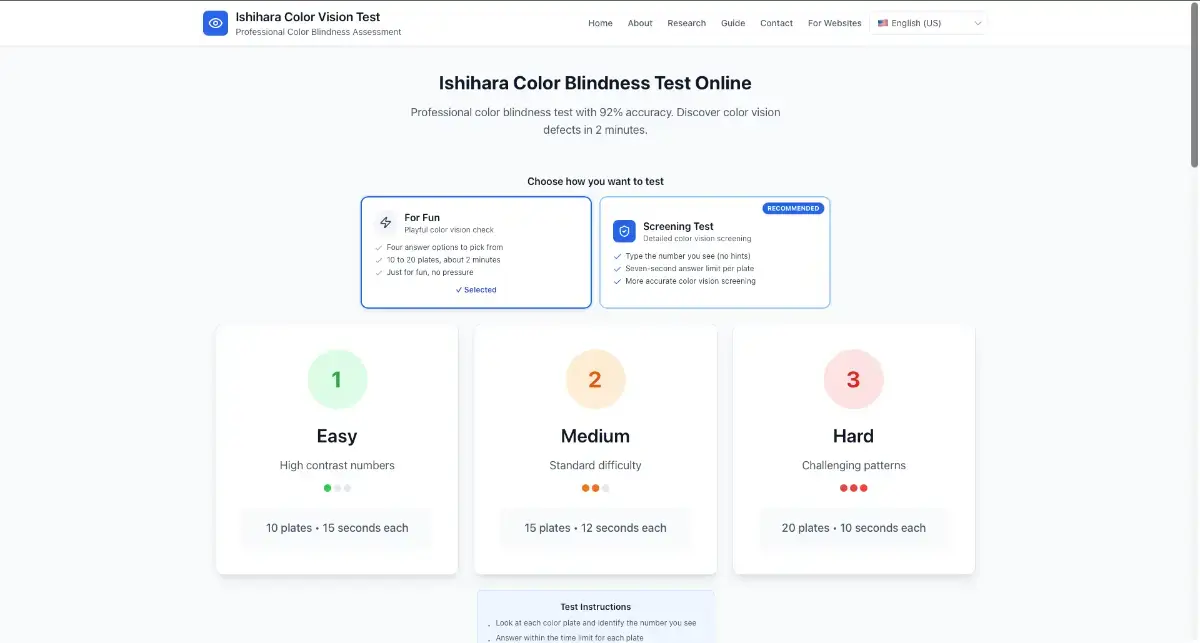This screenshot has width=1200, height=643.
Task: Start the Medium difficulty test
Action: coord(595,449)
